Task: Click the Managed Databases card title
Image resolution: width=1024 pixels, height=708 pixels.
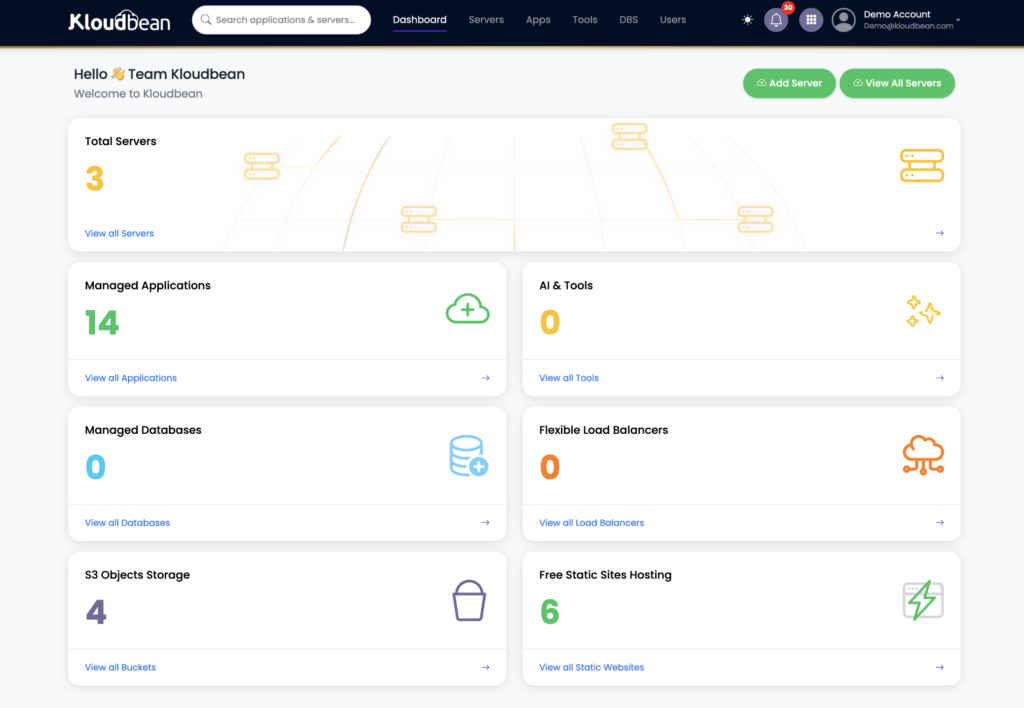Action: 143,430
